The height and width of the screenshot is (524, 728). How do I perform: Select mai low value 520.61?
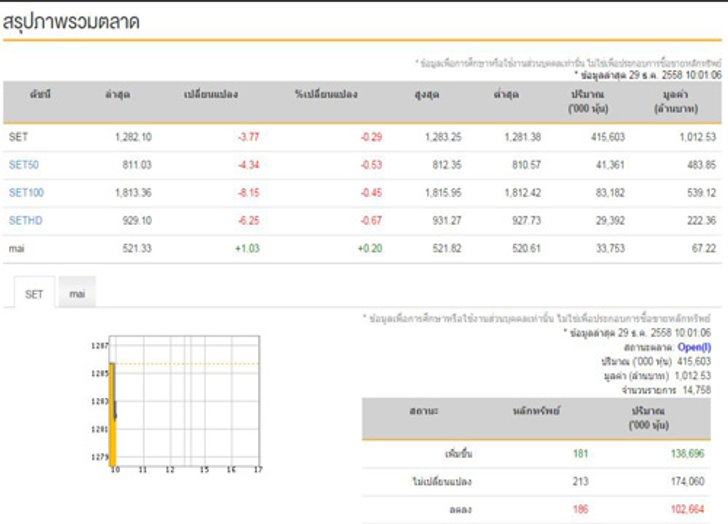526,248
